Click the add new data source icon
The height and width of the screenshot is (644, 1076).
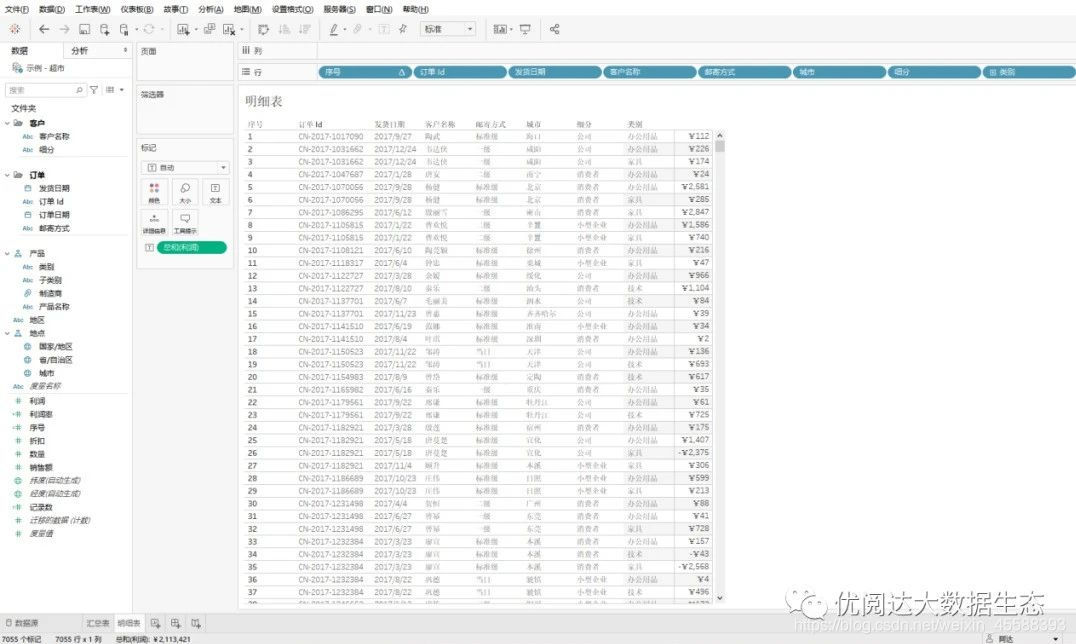coord(104,29)
